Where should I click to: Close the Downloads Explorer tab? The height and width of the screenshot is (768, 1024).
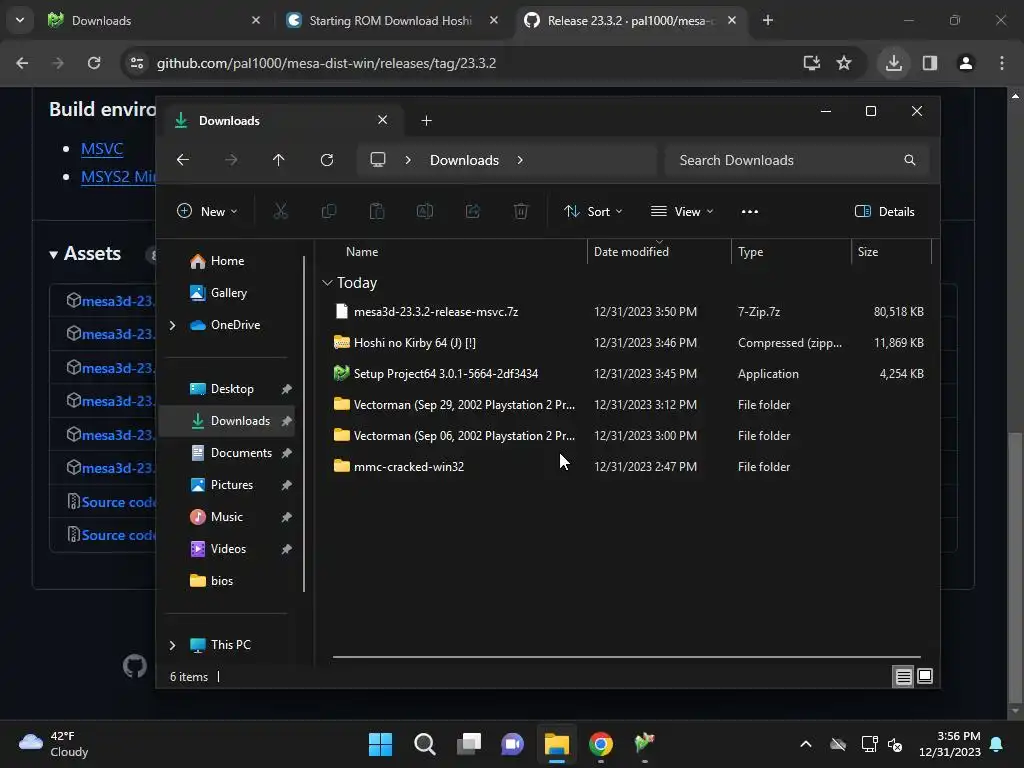pyautogui.click(x=383, y=120)
